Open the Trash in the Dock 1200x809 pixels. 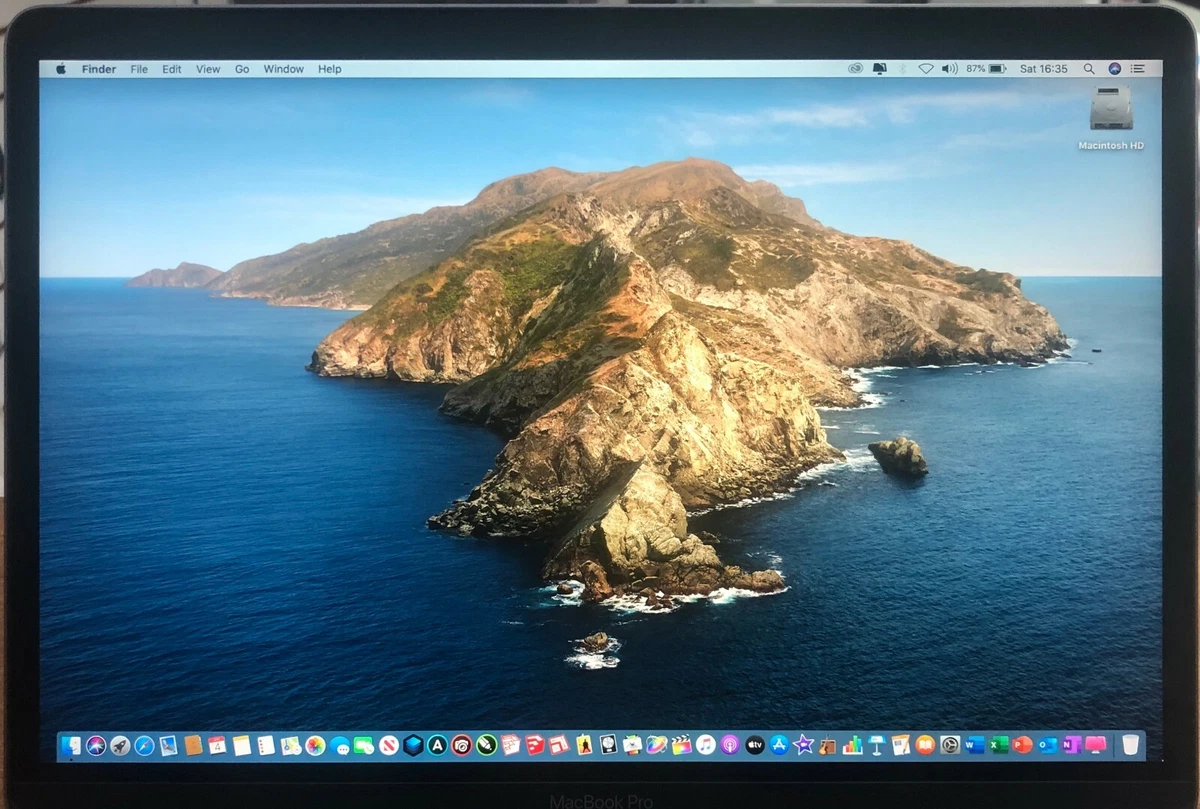[x=1131, y=744]
